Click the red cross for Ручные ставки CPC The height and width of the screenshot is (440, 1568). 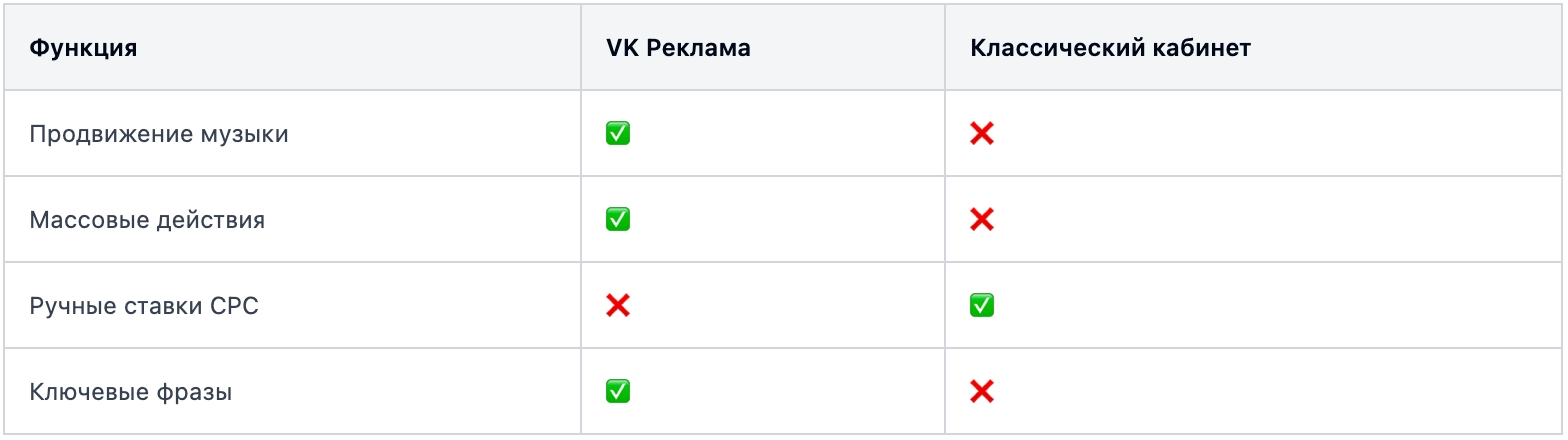pyautogui.click(x=618, y=306)
